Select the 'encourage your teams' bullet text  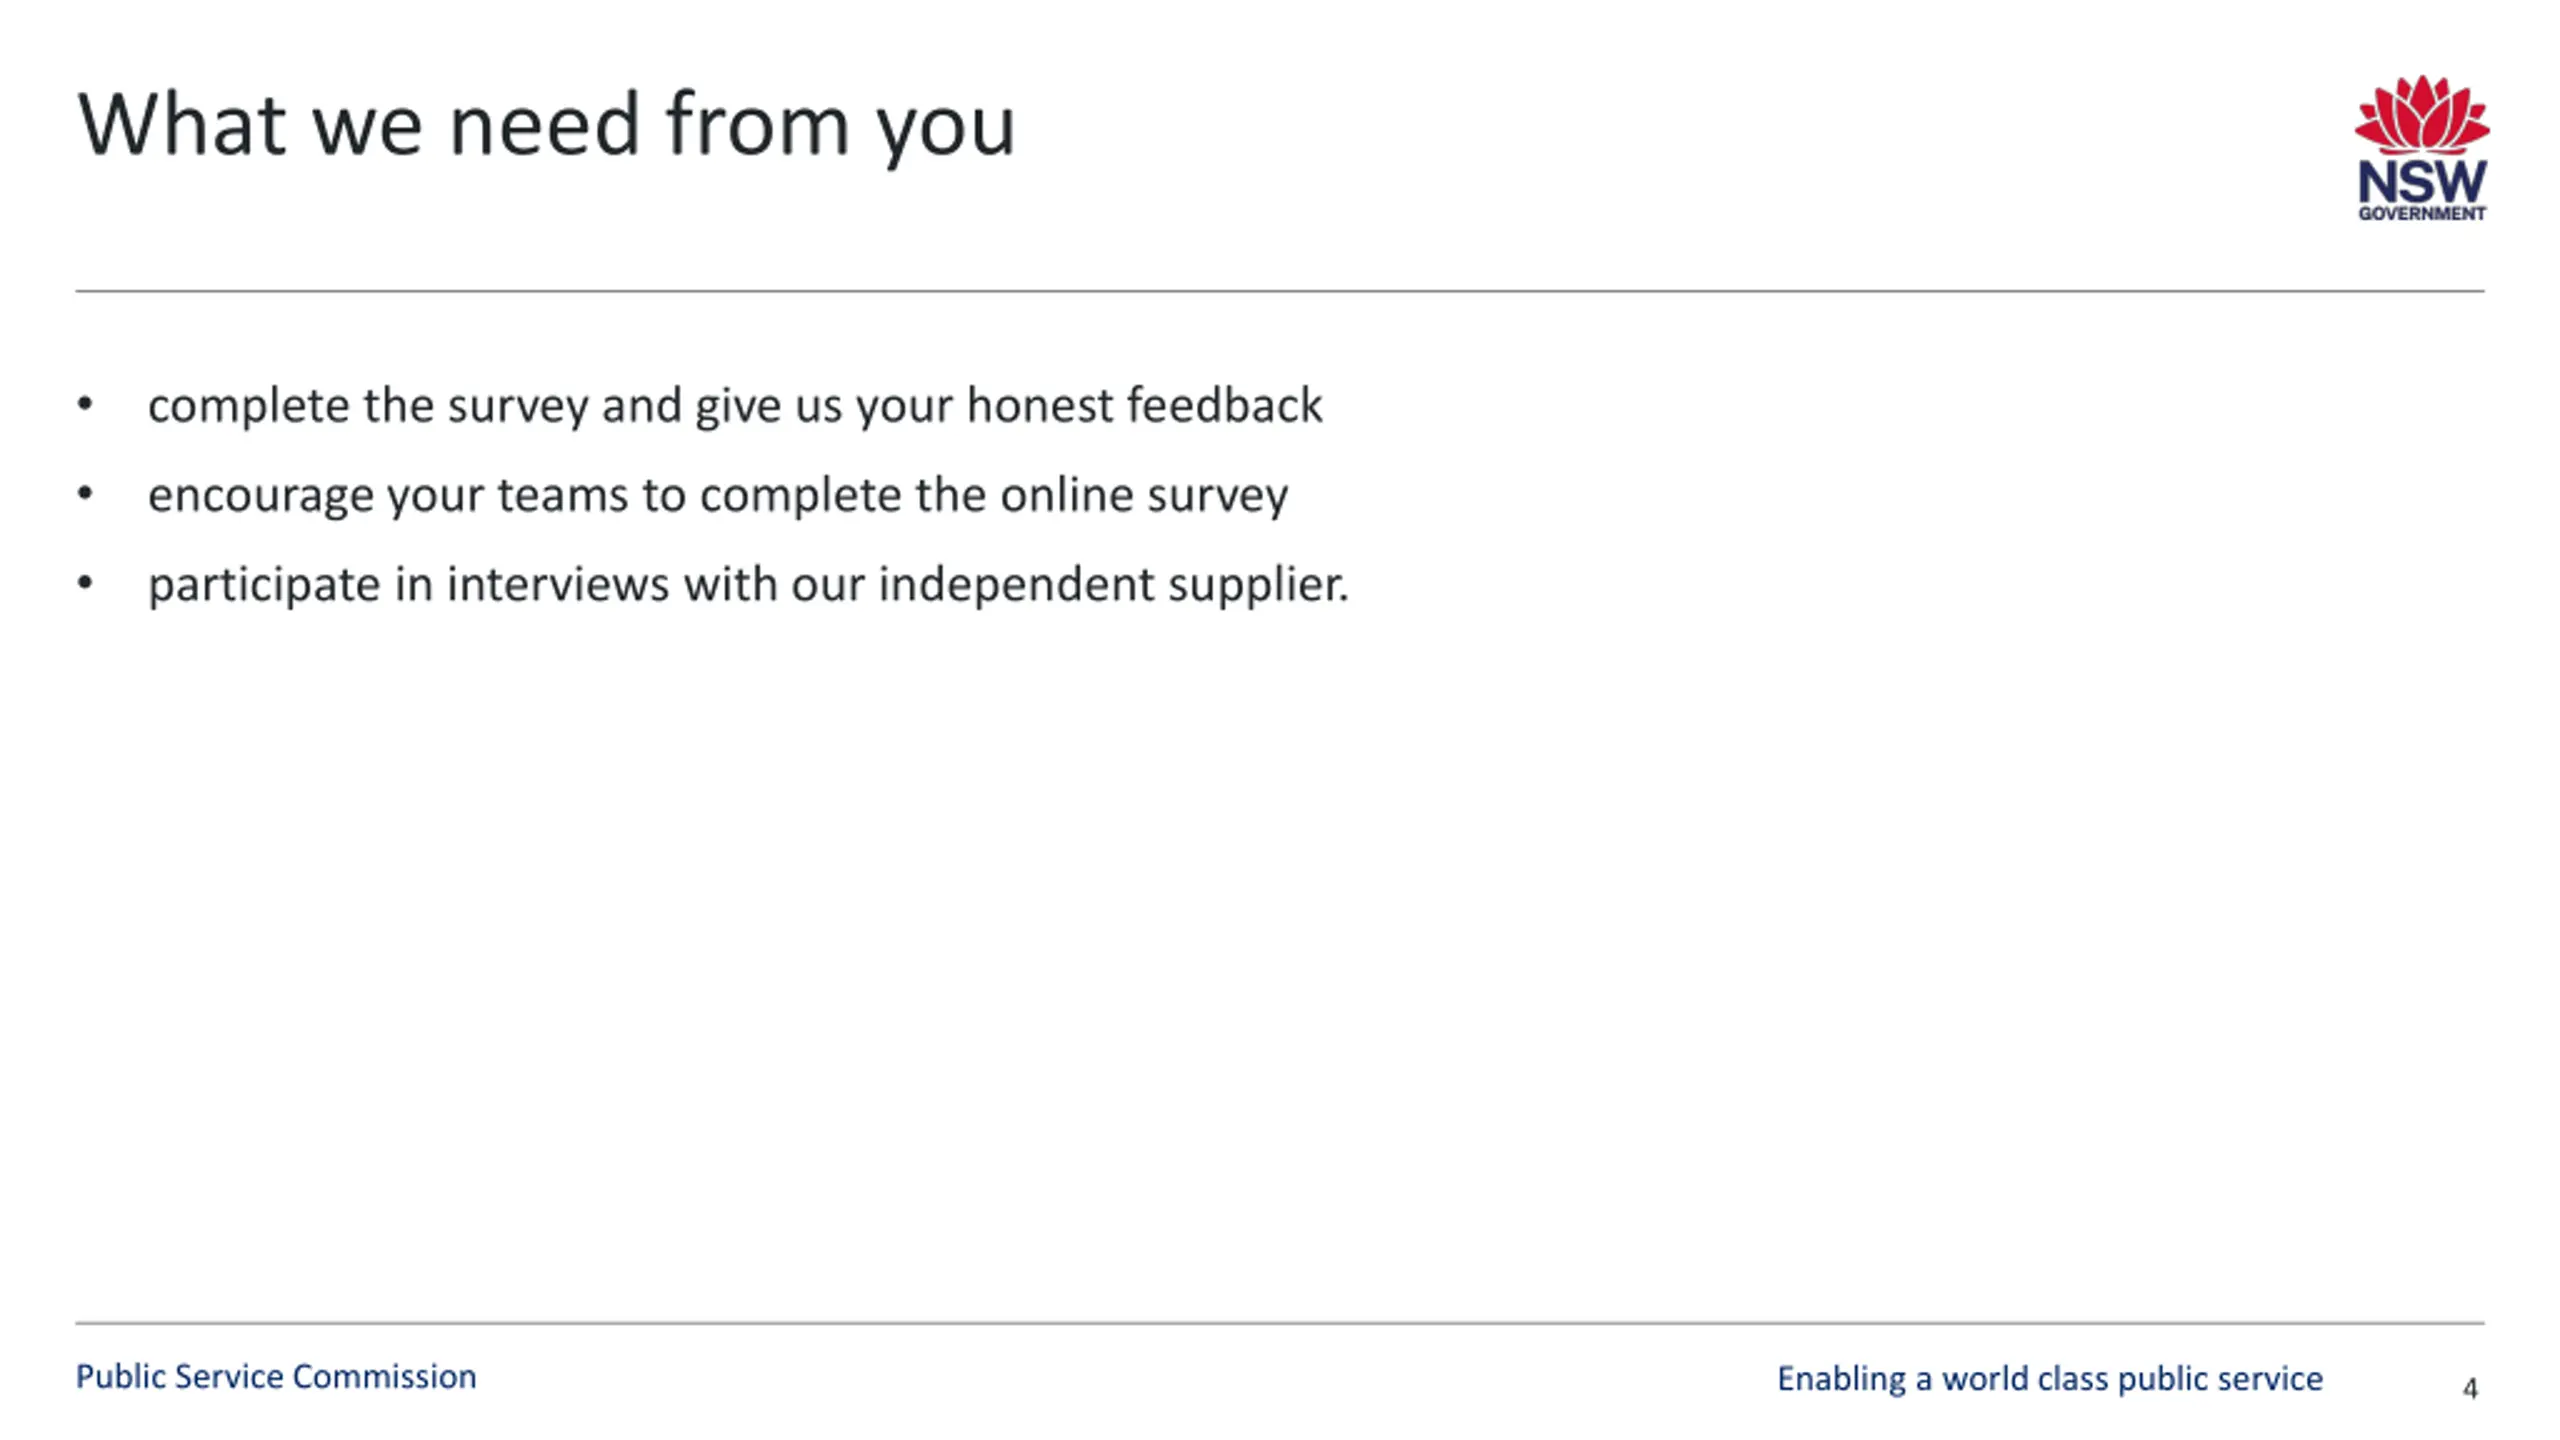[718, 496]
